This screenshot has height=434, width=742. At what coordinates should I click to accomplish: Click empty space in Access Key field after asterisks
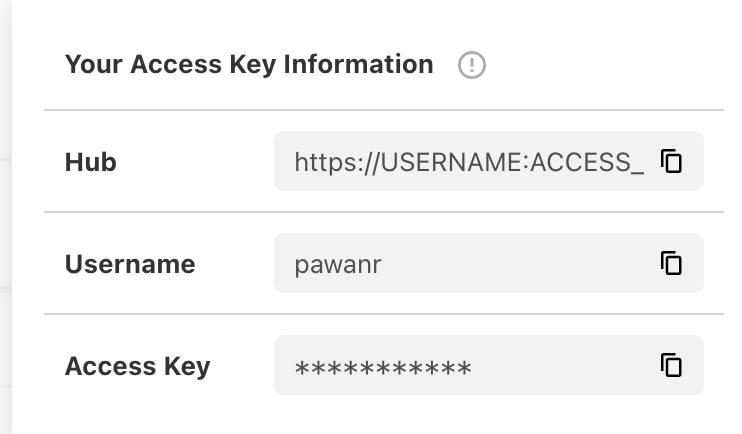click(x=560, y=366)
